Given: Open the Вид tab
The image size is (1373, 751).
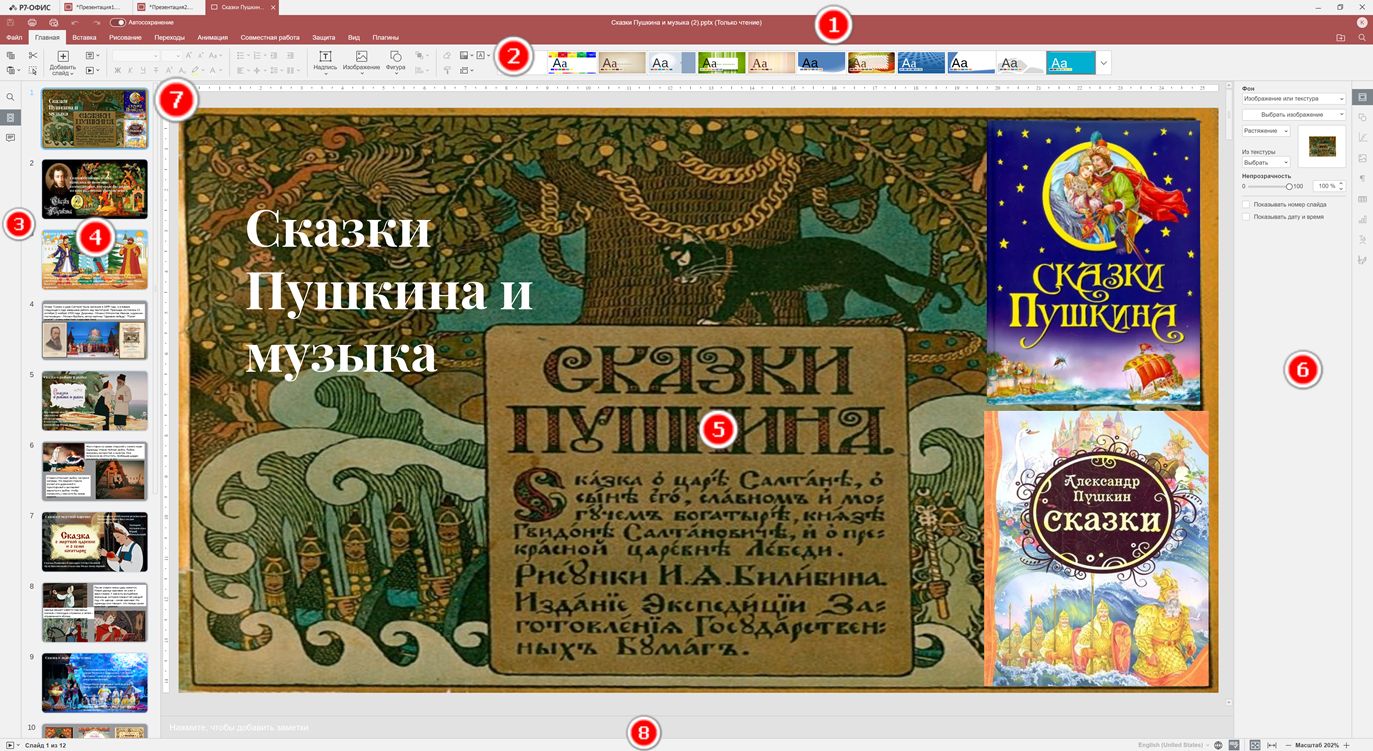Looking at the screenshot, I should click(x=354, y=37).
